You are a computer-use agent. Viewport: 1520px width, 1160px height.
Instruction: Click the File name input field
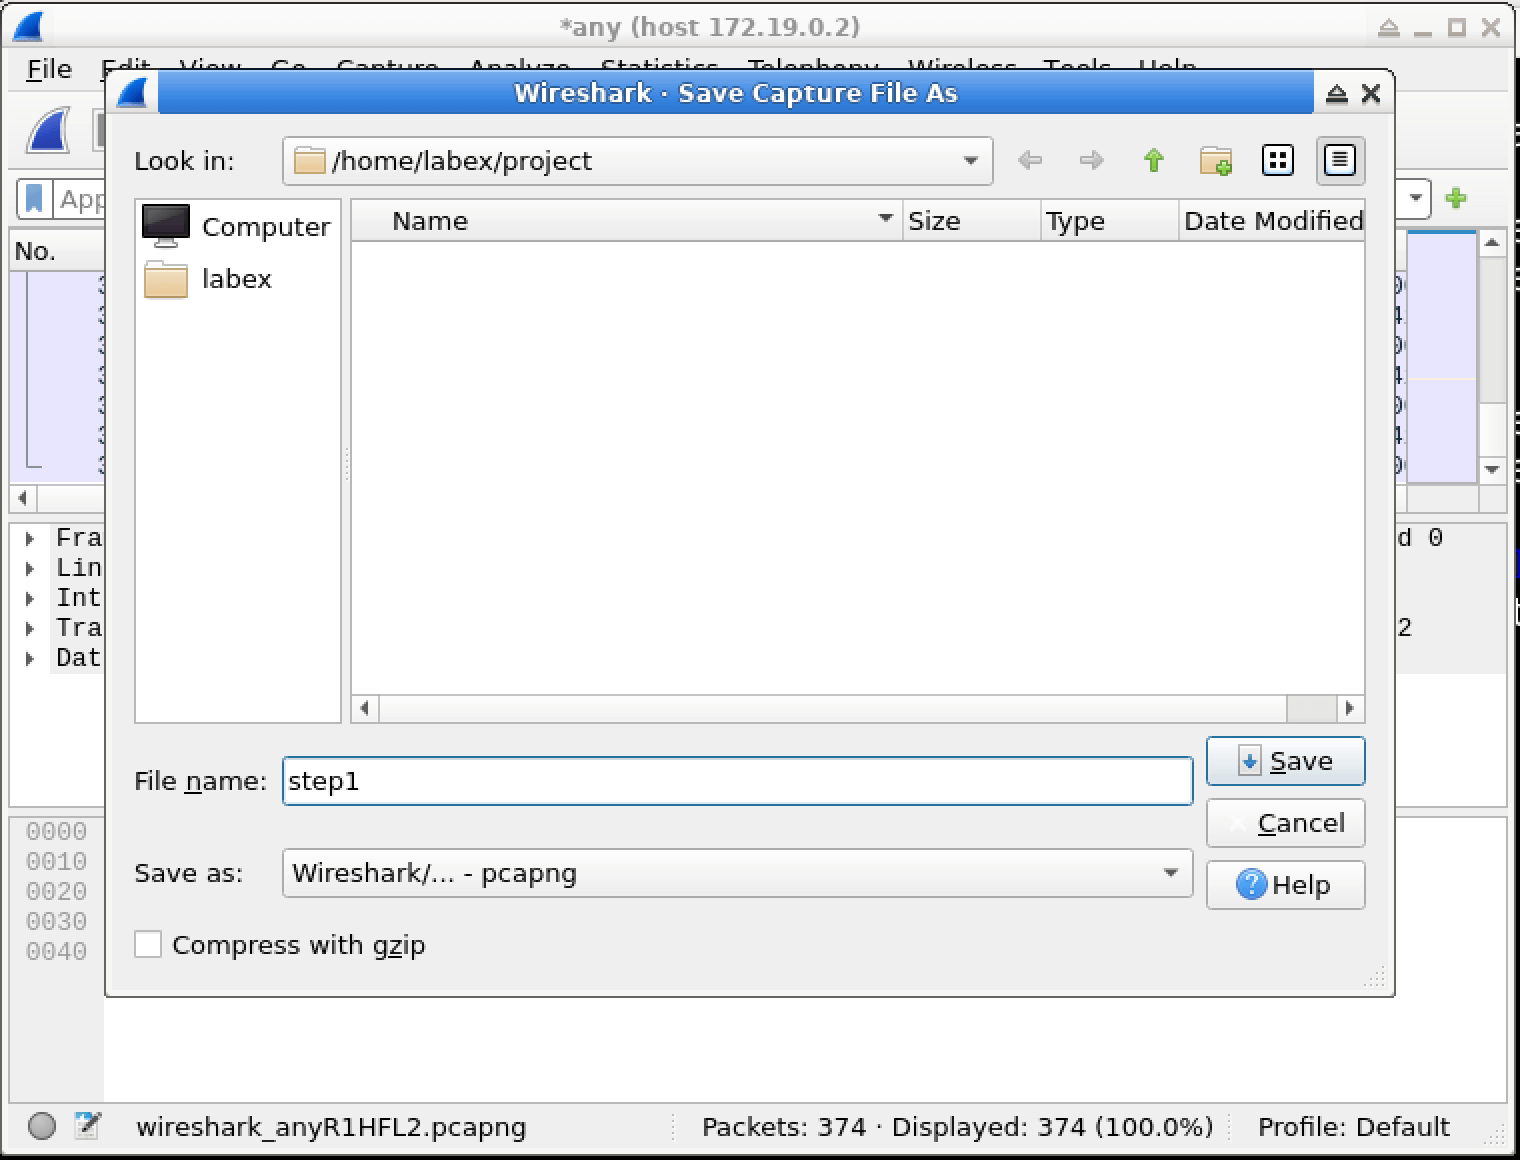coord(737,781)
